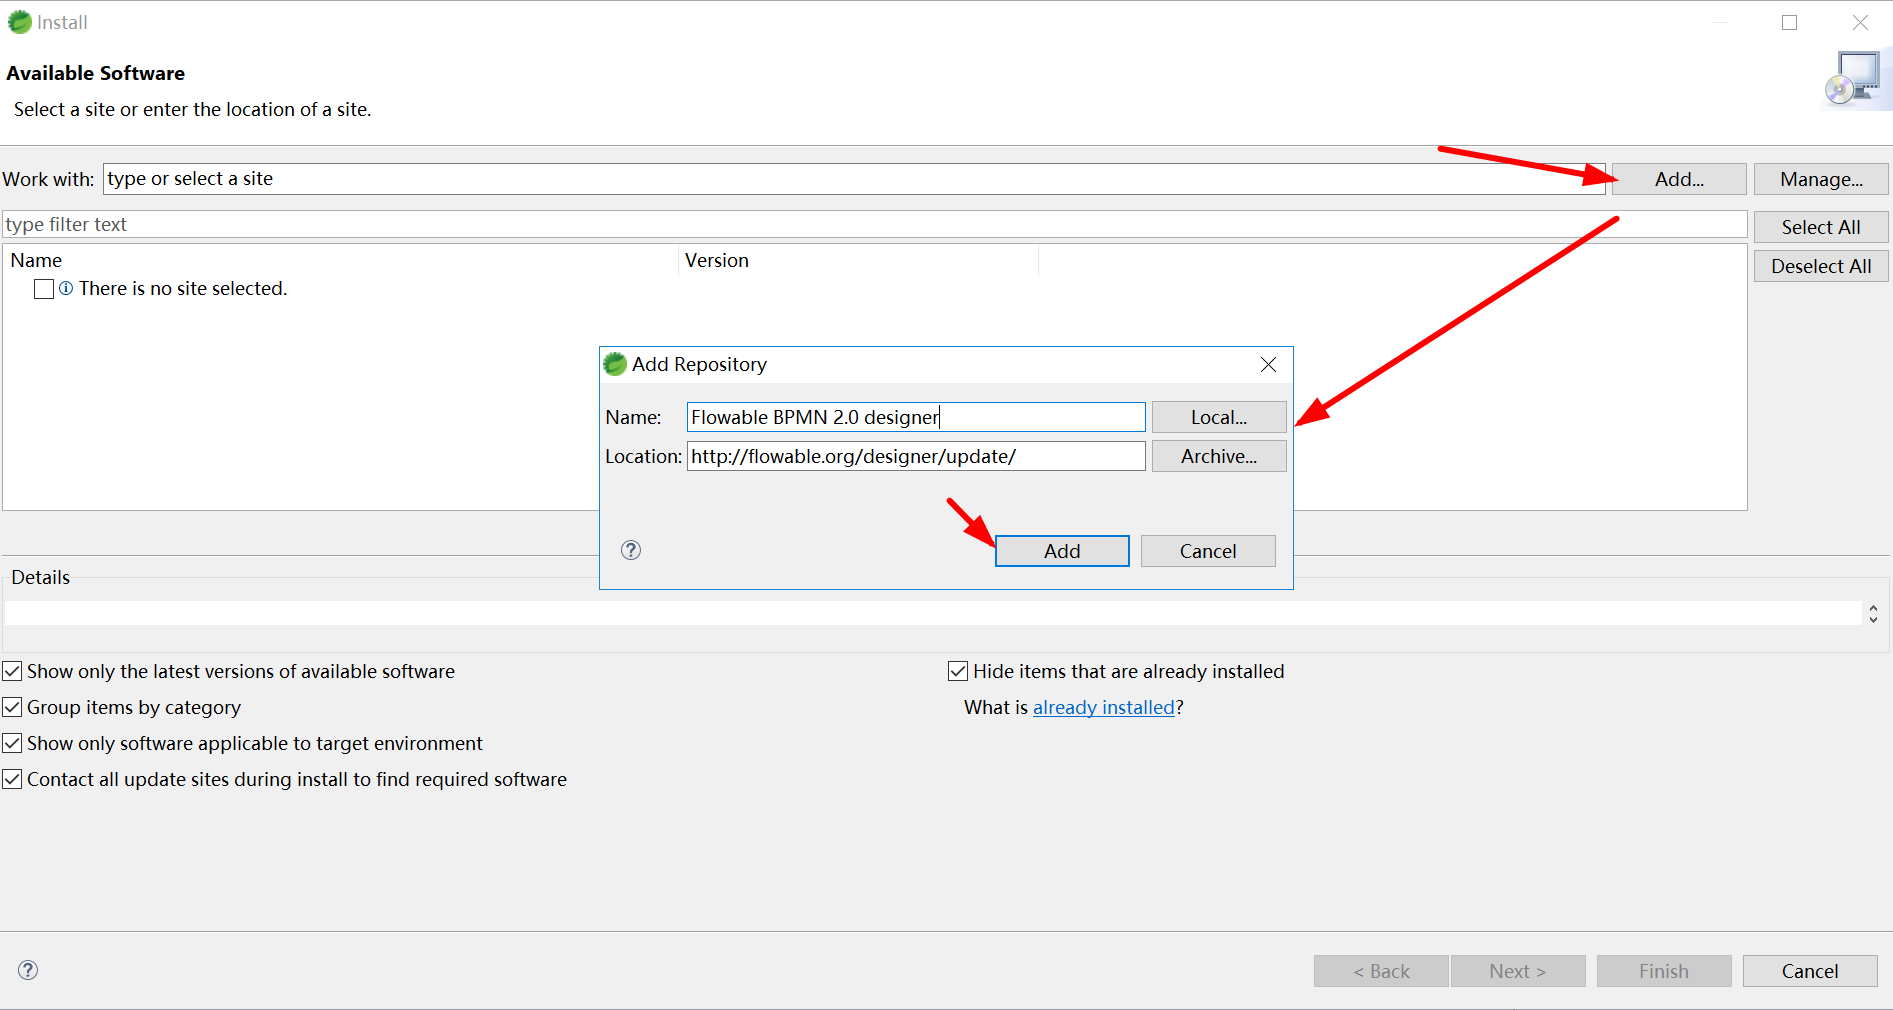1893x1010 pixels.
Task: Click the Install window title icon
Action: (19, 22)
